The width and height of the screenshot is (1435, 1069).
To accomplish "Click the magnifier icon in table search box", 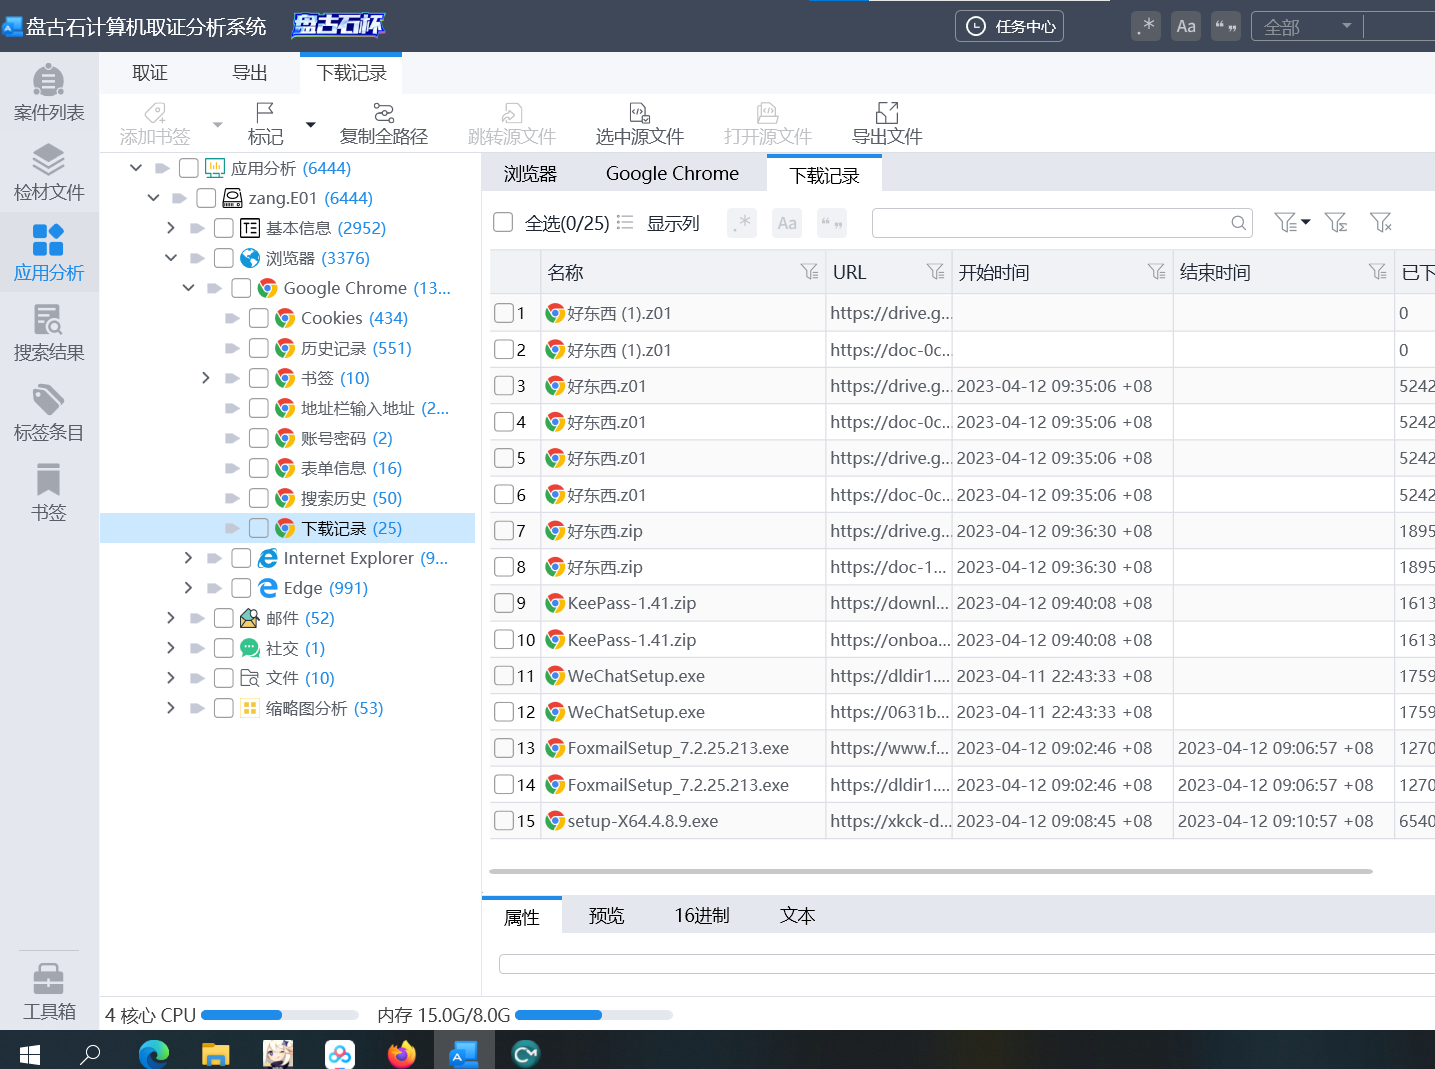I will [x=1238, y=223].
